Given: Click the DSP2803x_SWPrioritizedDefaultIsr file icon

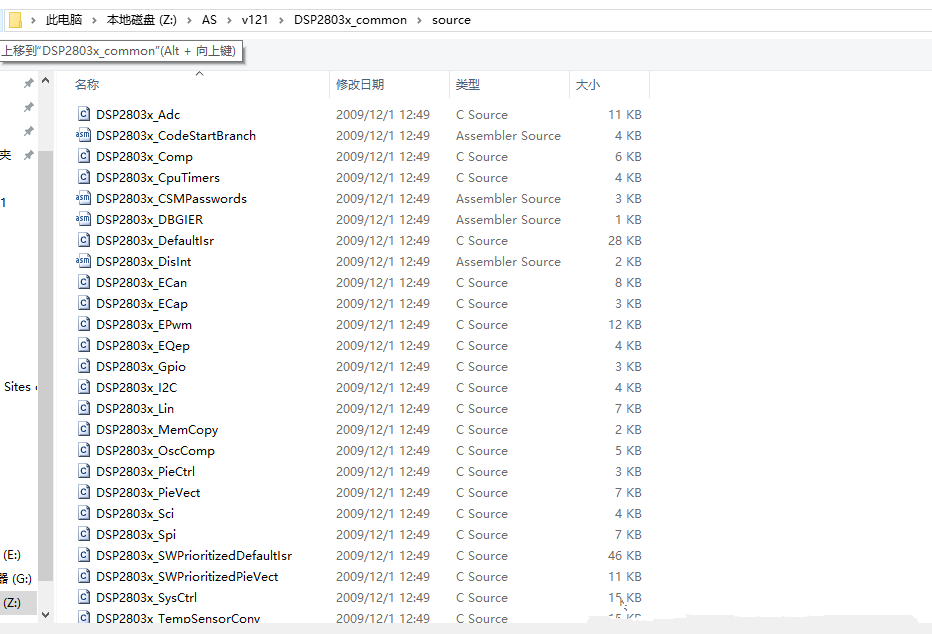Looking at the screenshot, I should coord(84,555).
